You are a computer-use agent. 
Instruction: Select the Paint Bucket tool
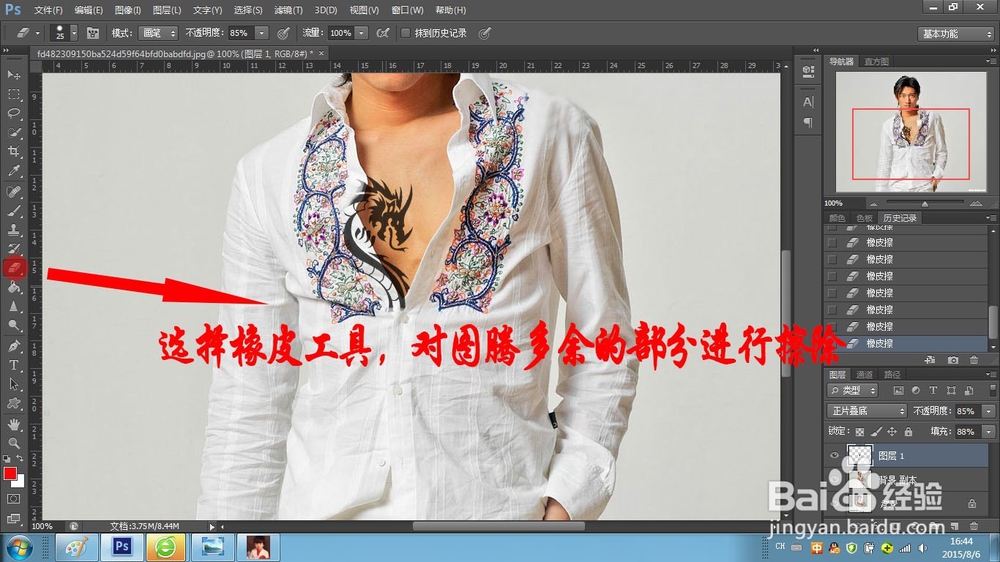point(13,288)
